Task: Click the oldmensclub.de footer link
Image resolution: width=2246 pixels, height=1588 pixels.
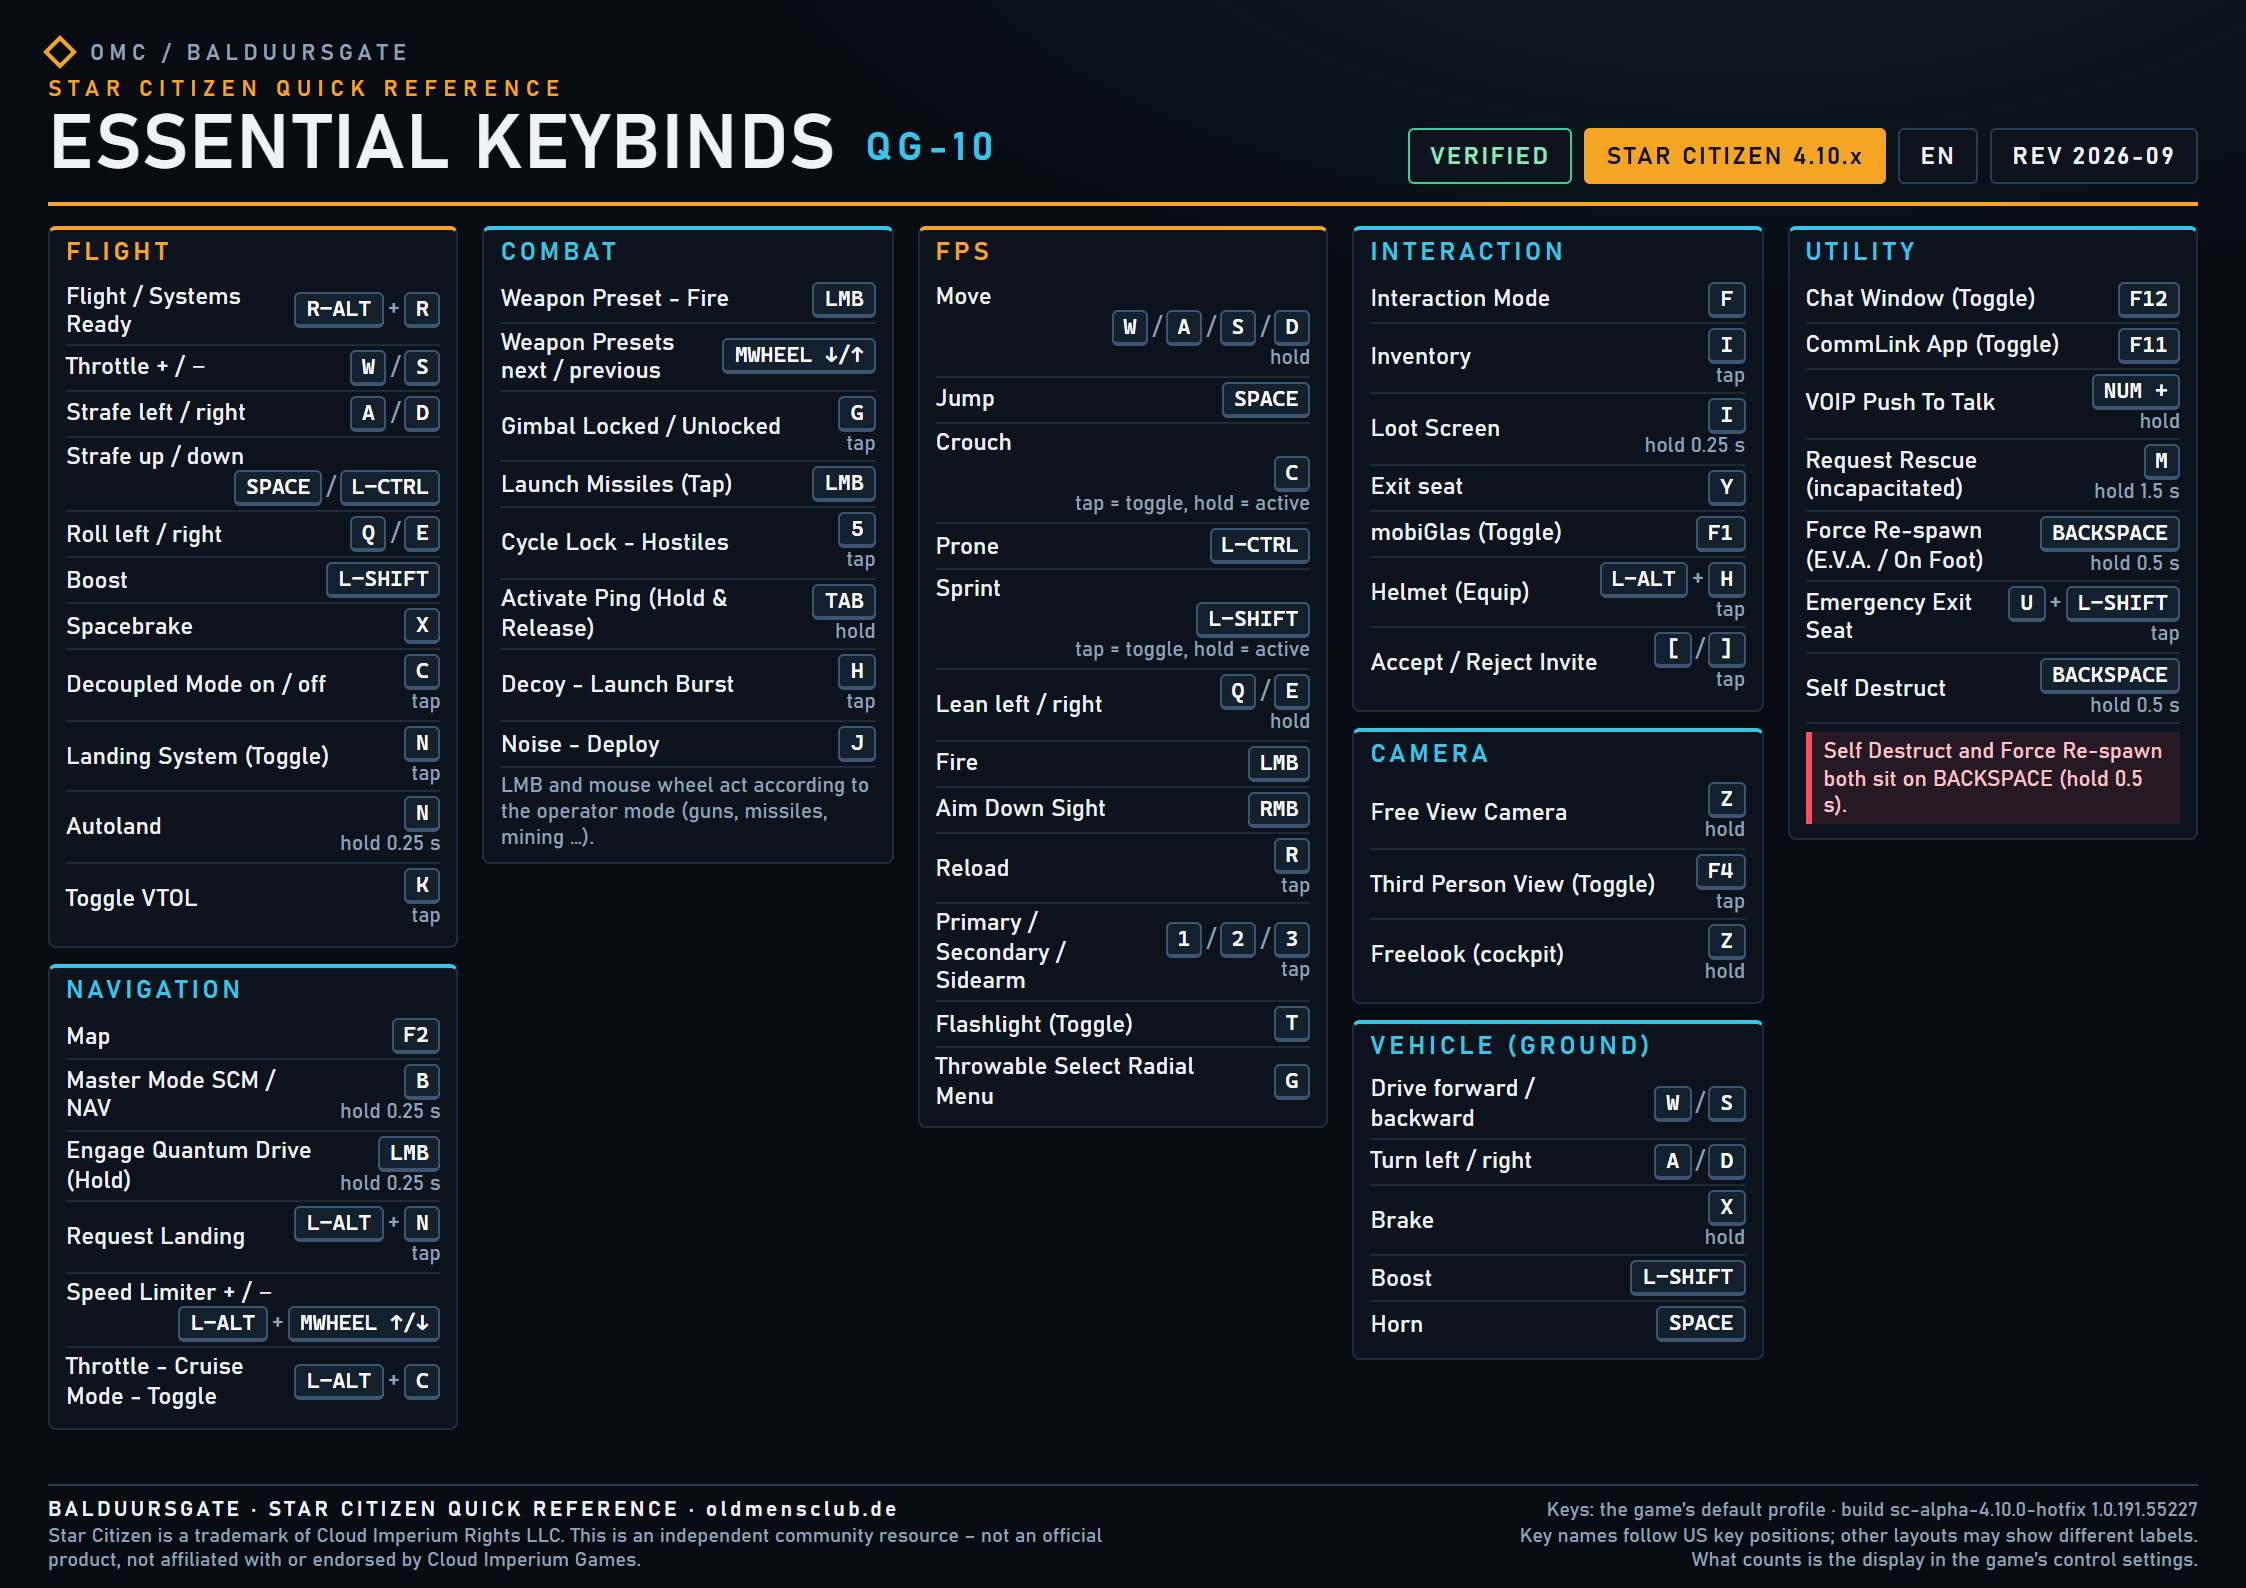Action: (802, 1509)
